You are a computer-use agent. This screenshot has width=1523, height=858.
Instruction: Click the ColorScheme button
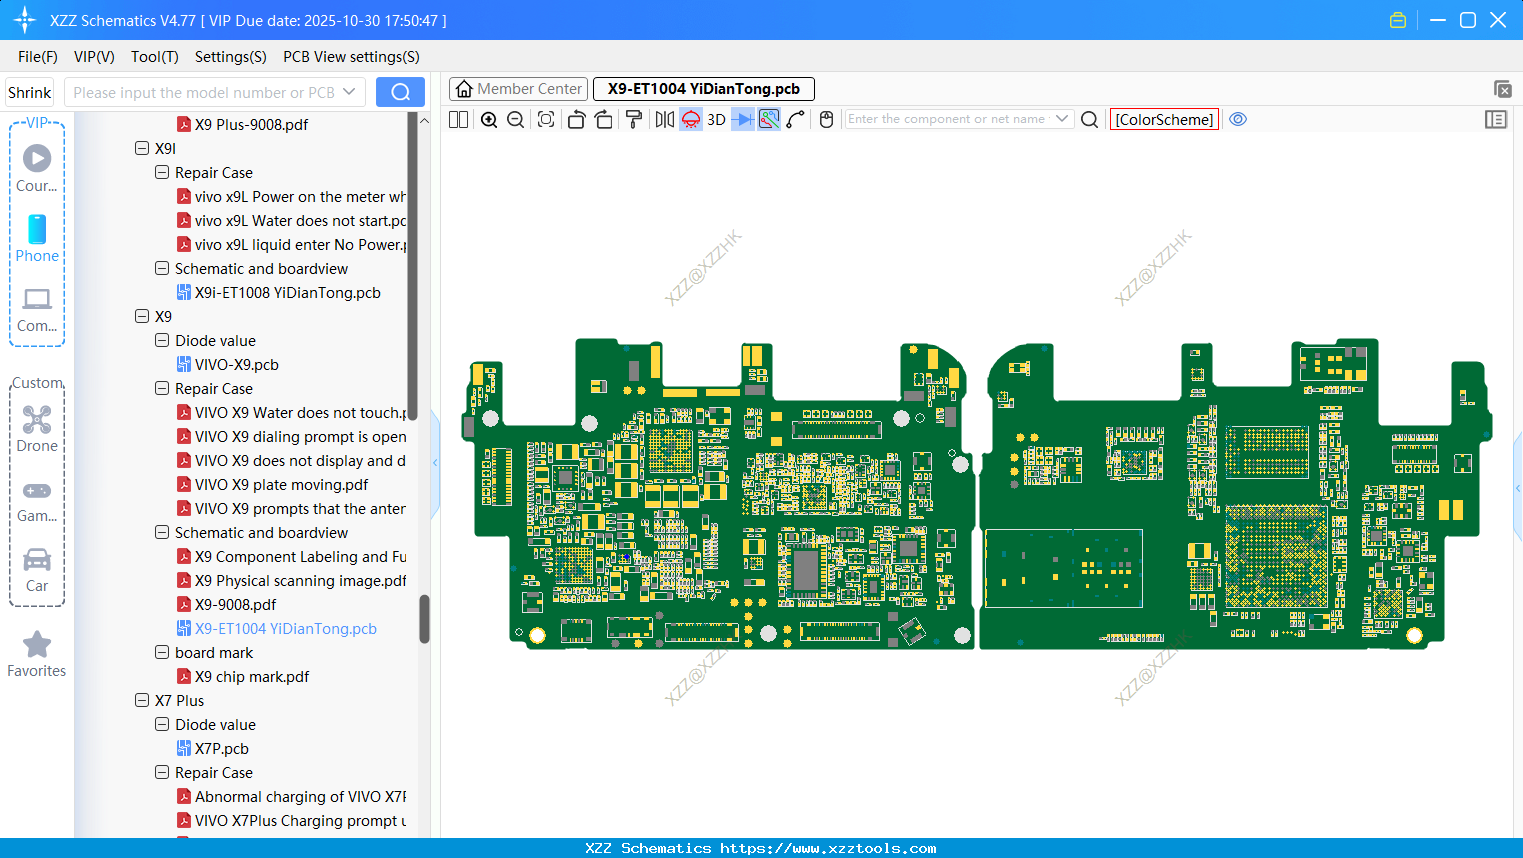tap(1164, 119)
